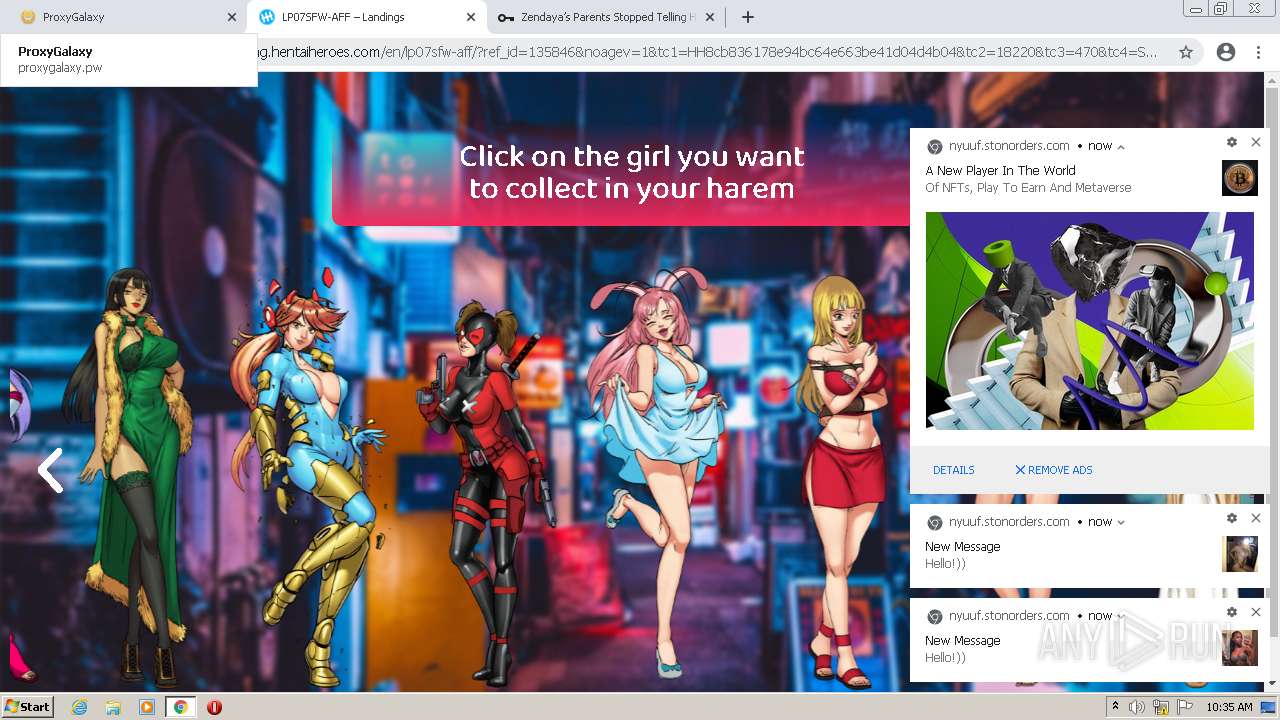Expand the bottom New Message notification

point(1121,616)
